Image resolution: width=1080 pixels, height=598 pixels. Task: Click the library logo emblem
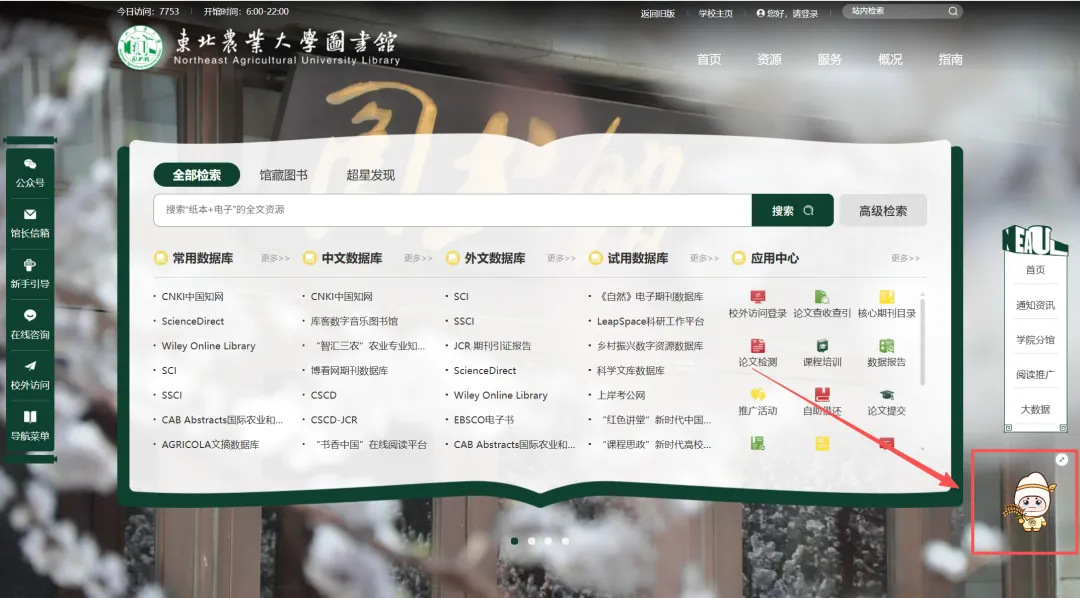point(141,48)
